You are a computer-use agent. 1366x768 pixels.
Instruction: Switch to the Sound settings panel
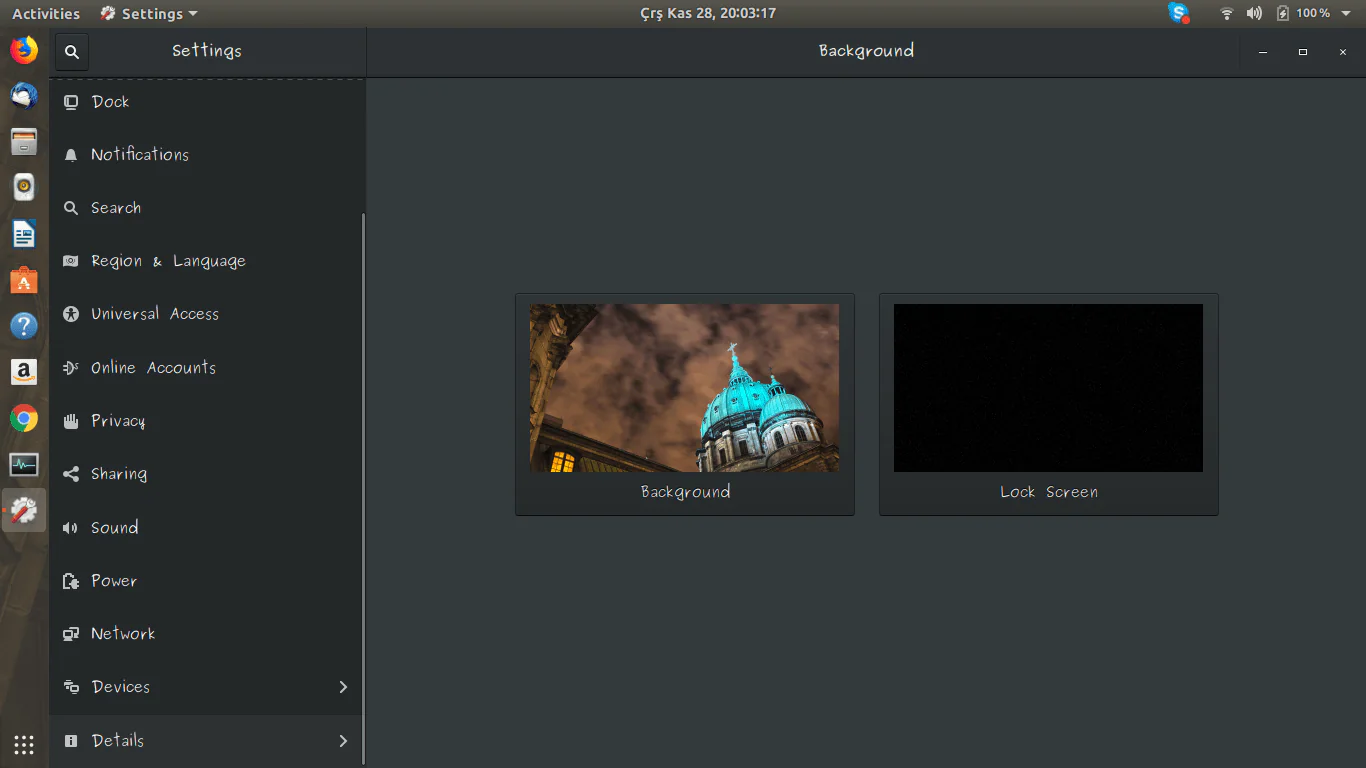click(207, 528)
